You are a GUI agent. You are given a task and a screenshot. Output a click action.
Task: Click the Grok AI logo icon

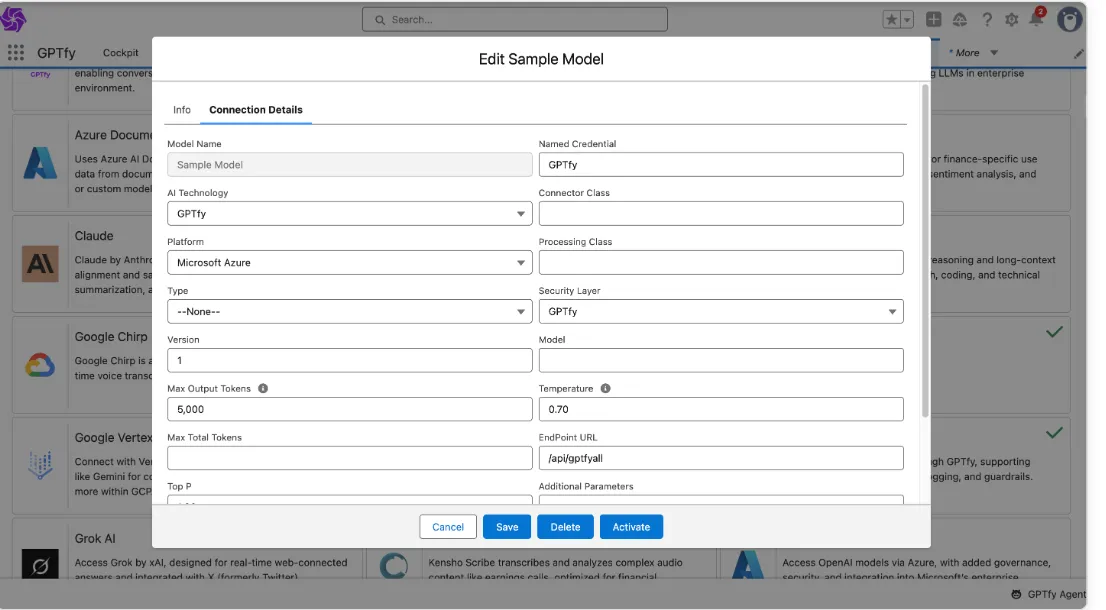(x=40, y=565)
